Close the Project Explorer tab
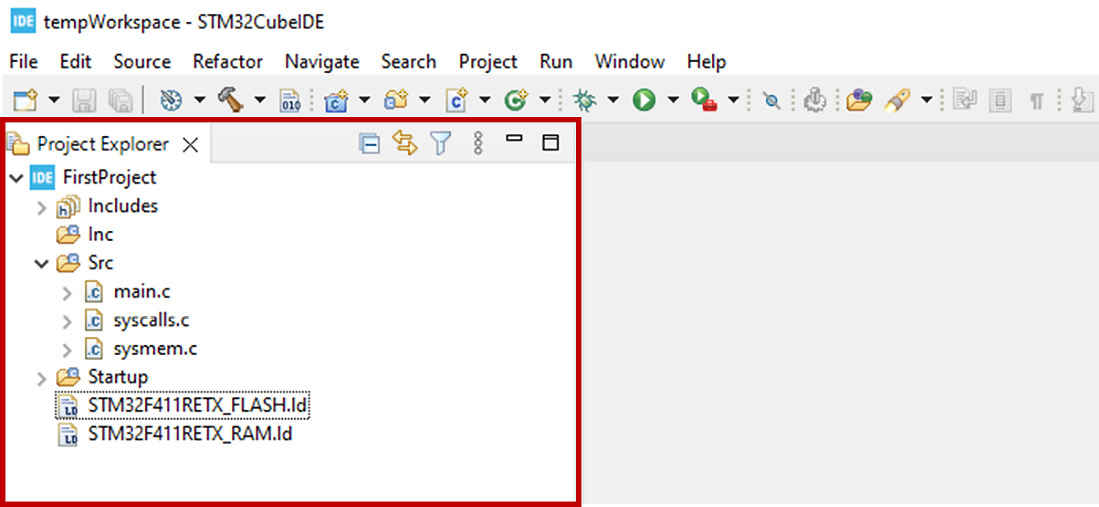Viewport: 1099px width, 507px height. coord(191,145)
